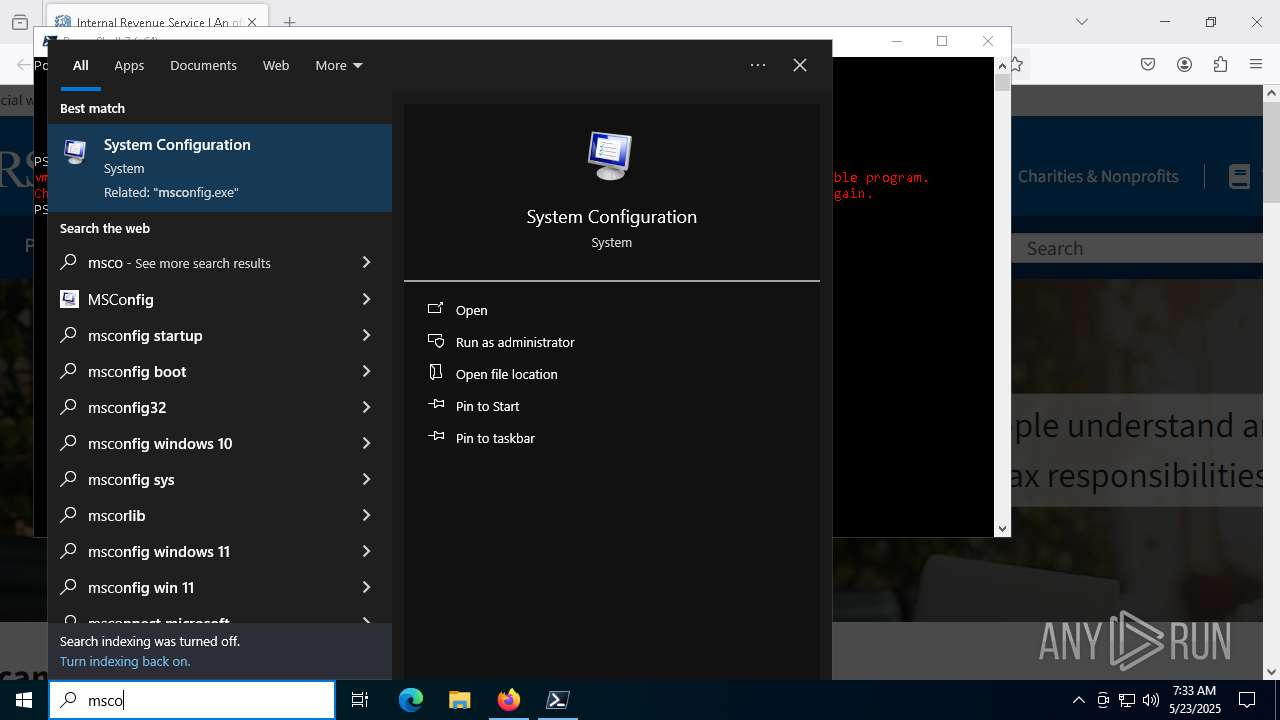Expand the More filters dropdown
Image resolution: width=1280 pixels, height=720 pixels.
pos(339,65)
